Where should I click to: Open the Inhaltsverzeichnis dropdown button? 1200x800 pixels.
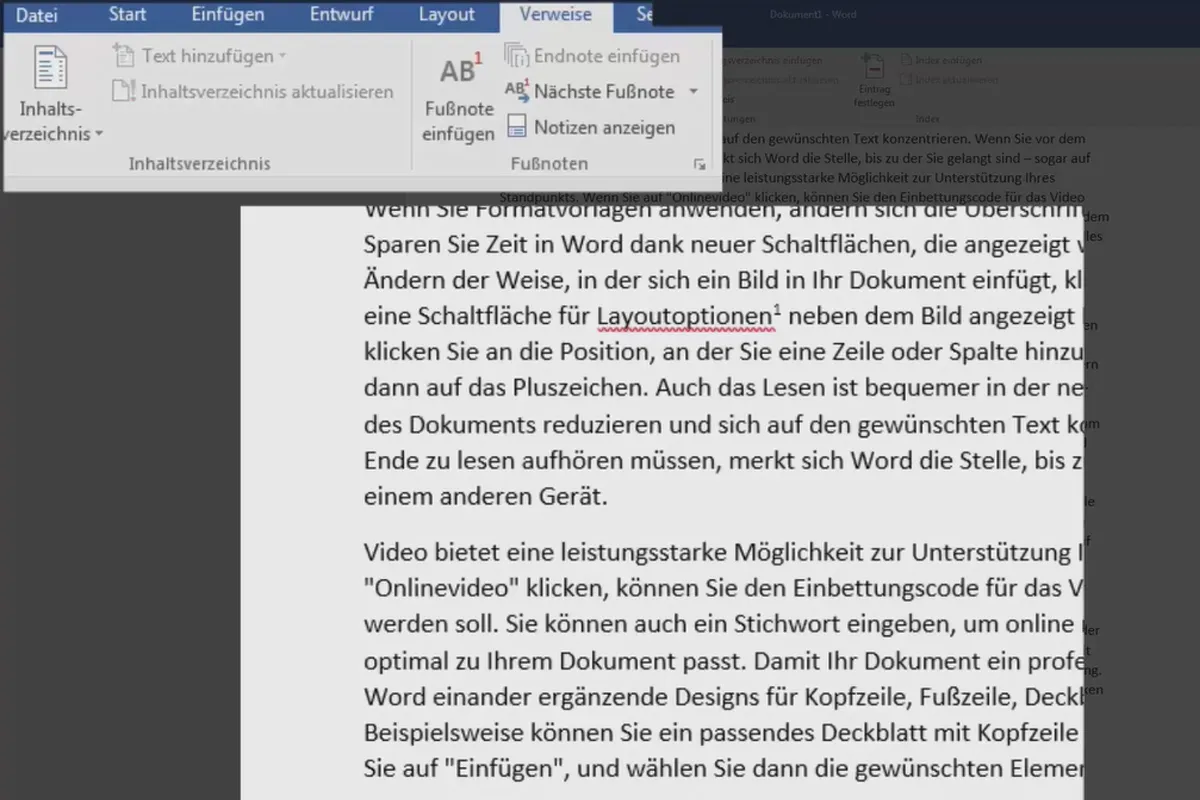[x=51, y=95]
